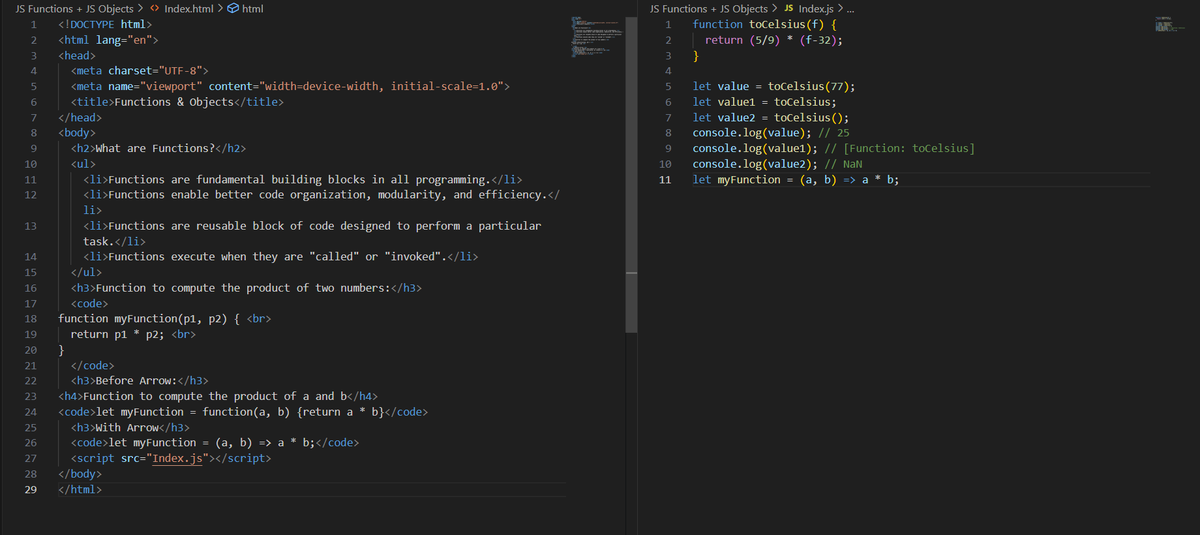Click the JS file icon beside Index.js

(789, 8)
